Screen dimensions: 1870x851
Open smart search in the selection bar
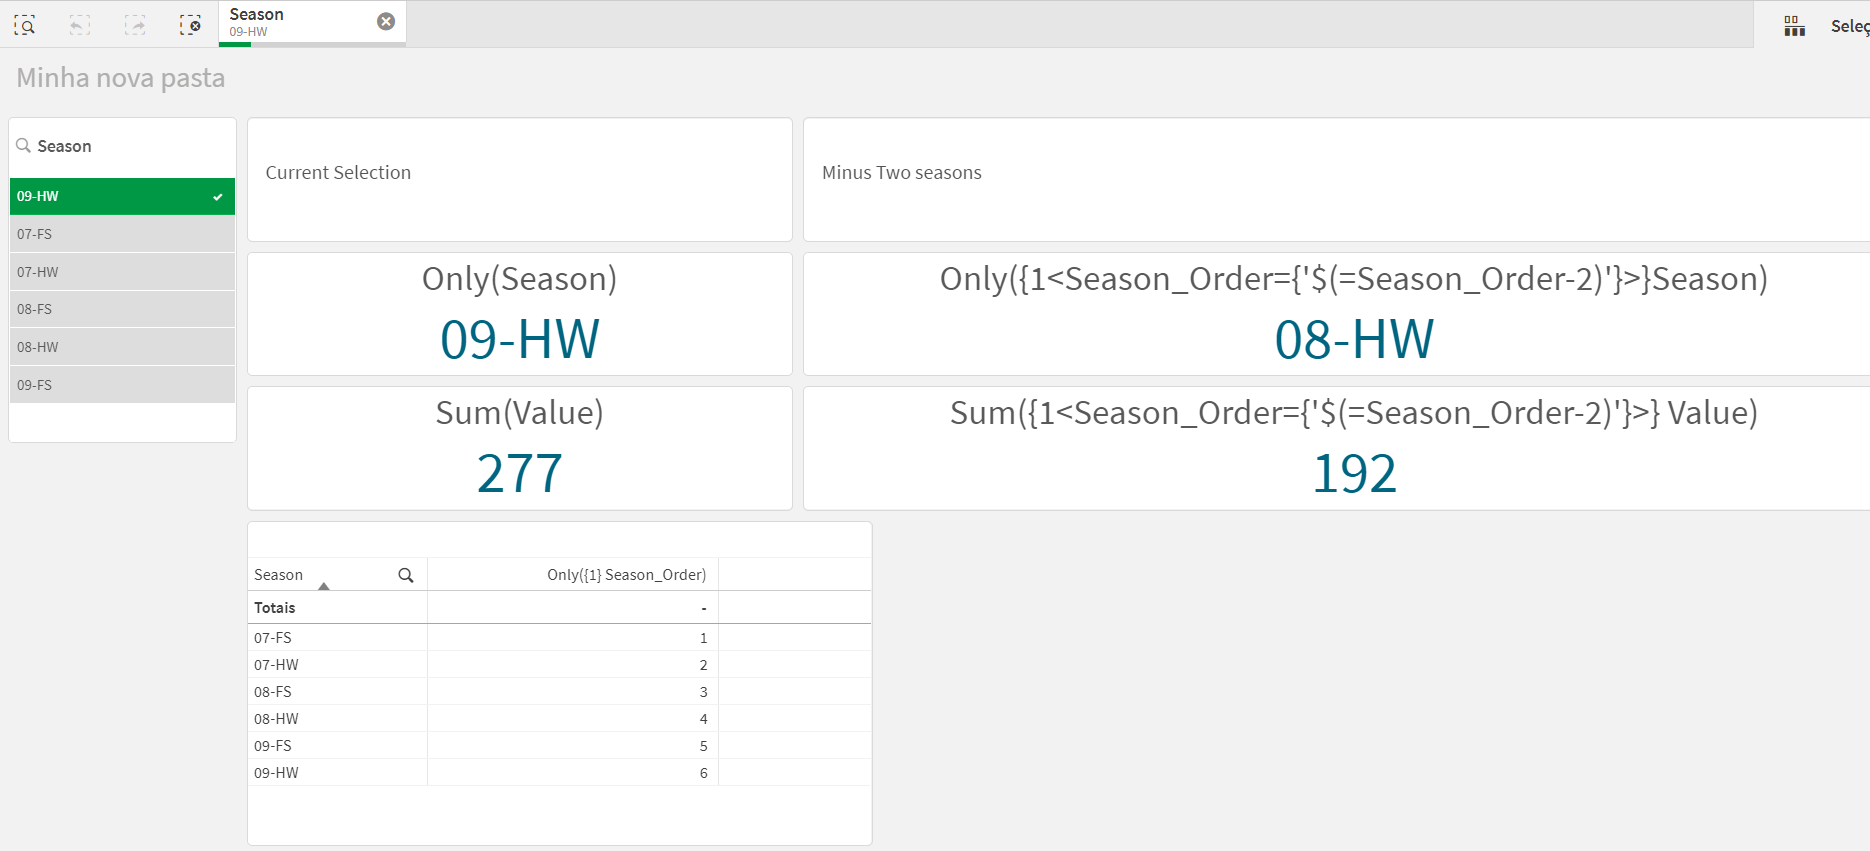[25, 25]
